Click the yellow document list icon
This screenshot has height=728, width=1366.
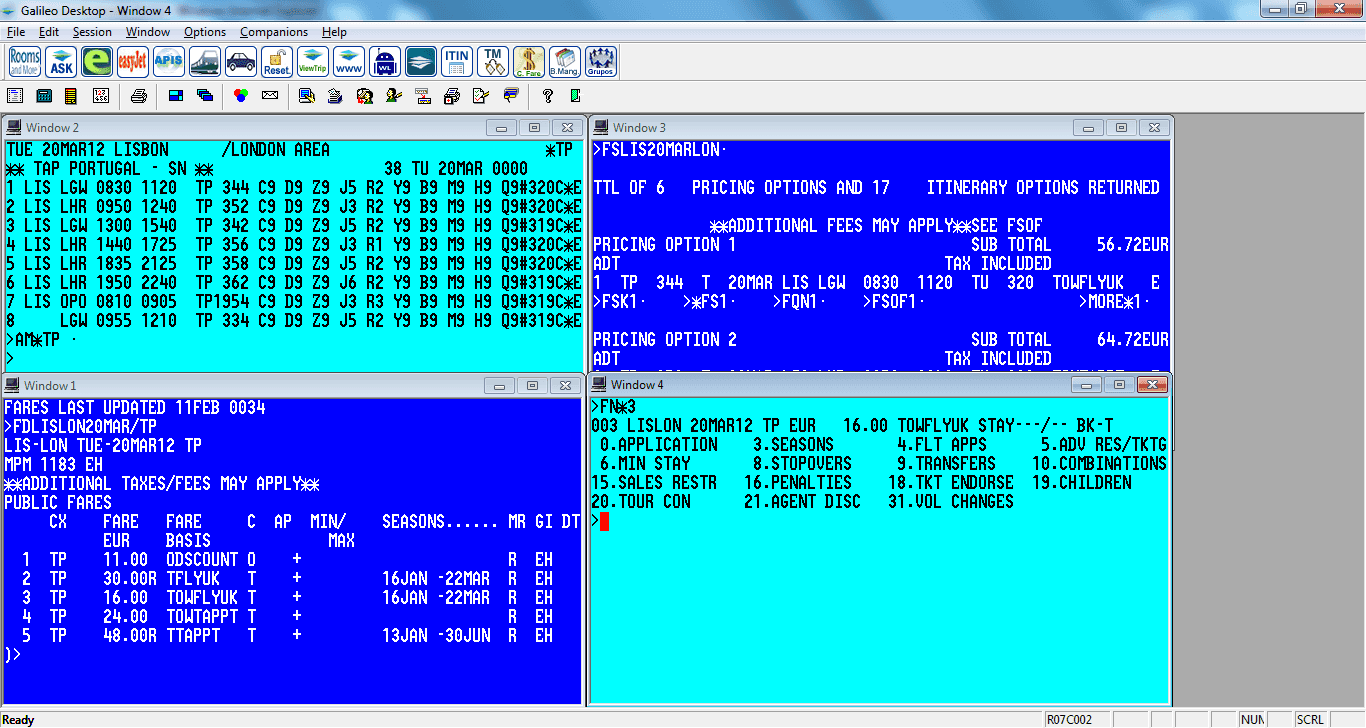coord(71,96)
